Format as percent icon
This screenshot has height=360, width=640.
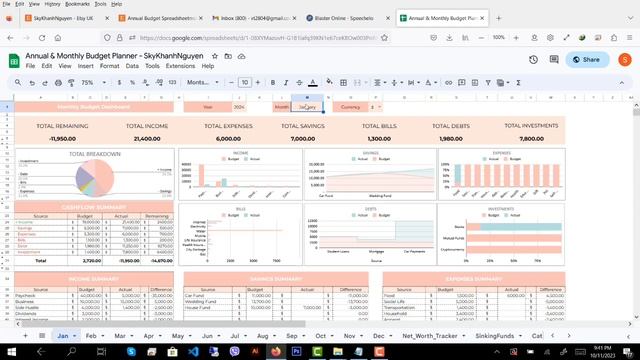(132, 82)
